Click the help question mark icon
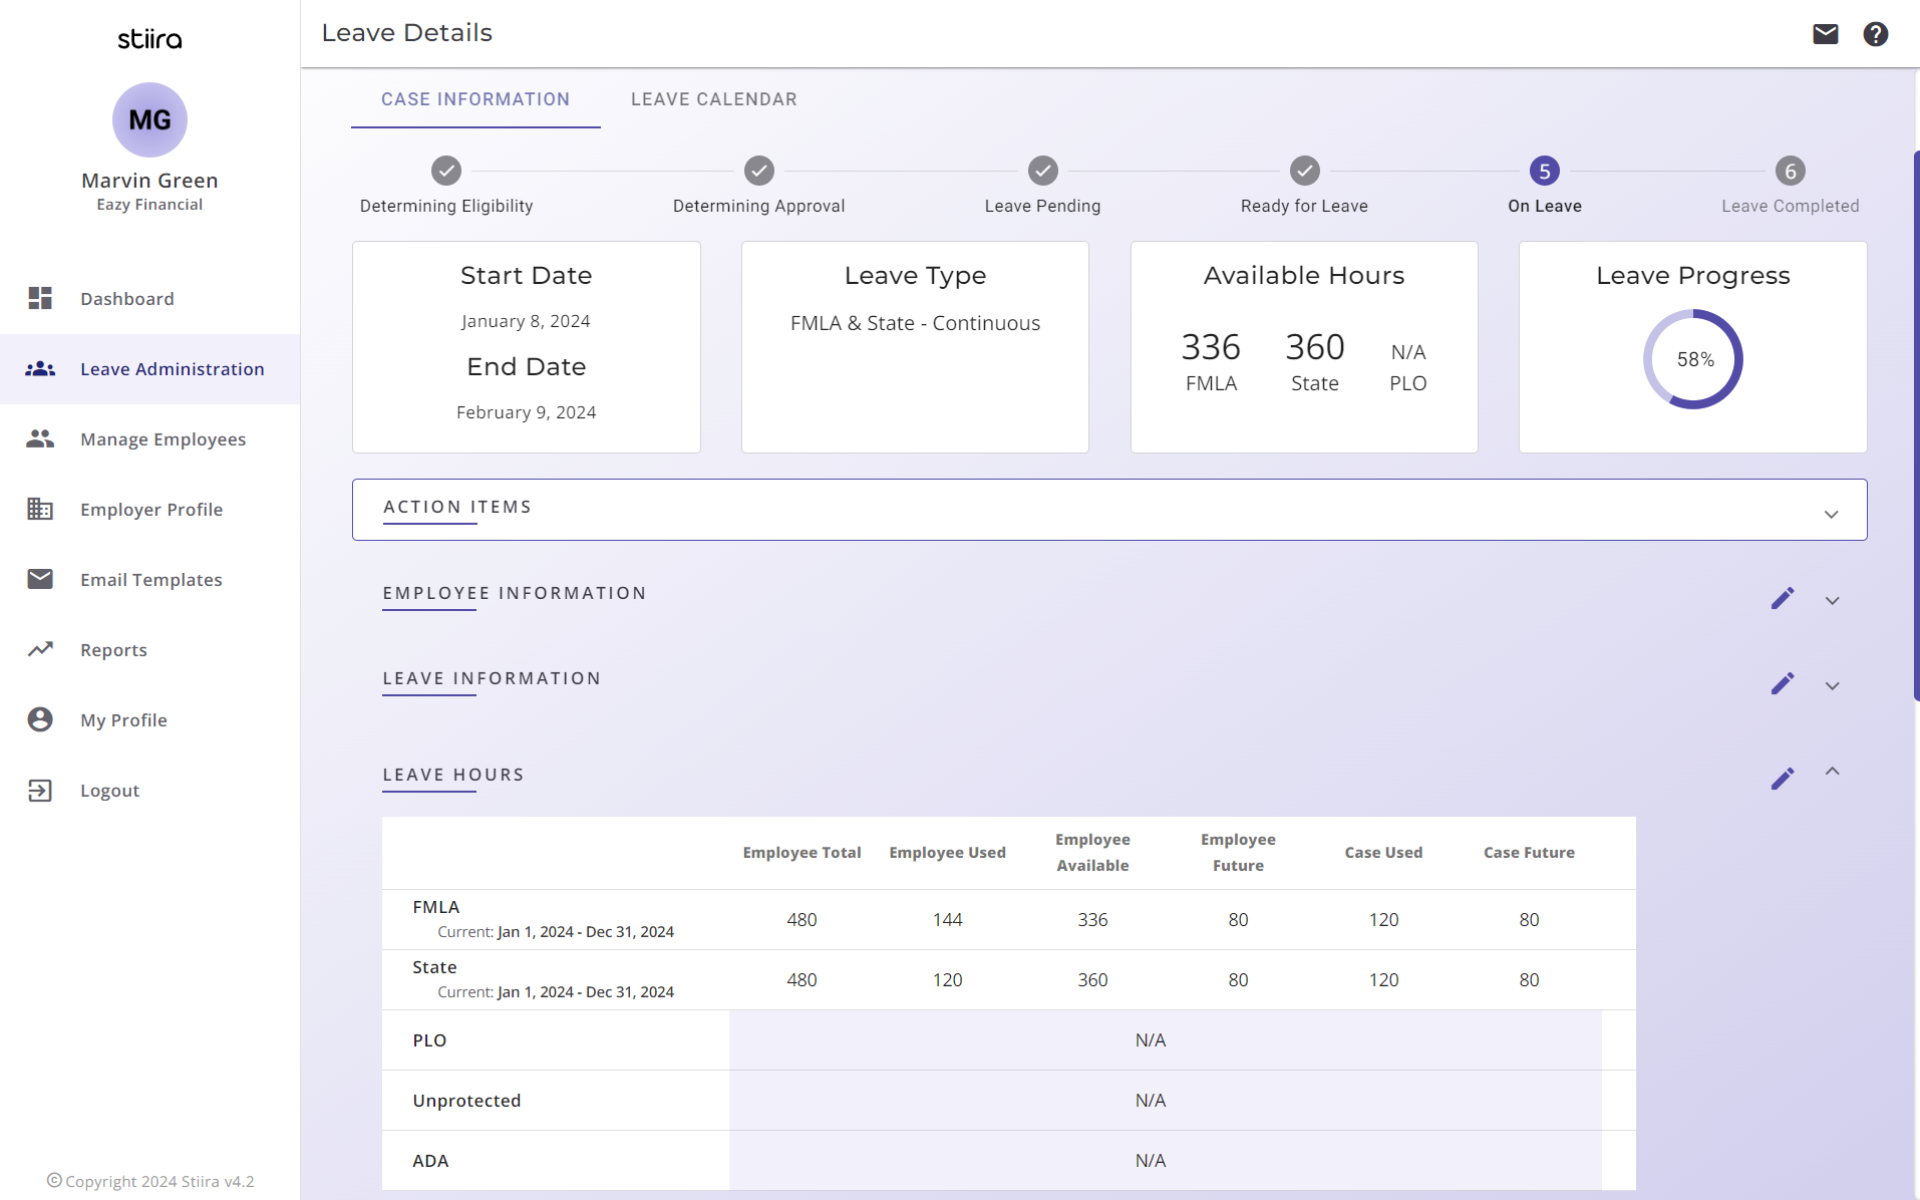The width and height of the screenshot is (1920, 1200). click(1875, 34)
